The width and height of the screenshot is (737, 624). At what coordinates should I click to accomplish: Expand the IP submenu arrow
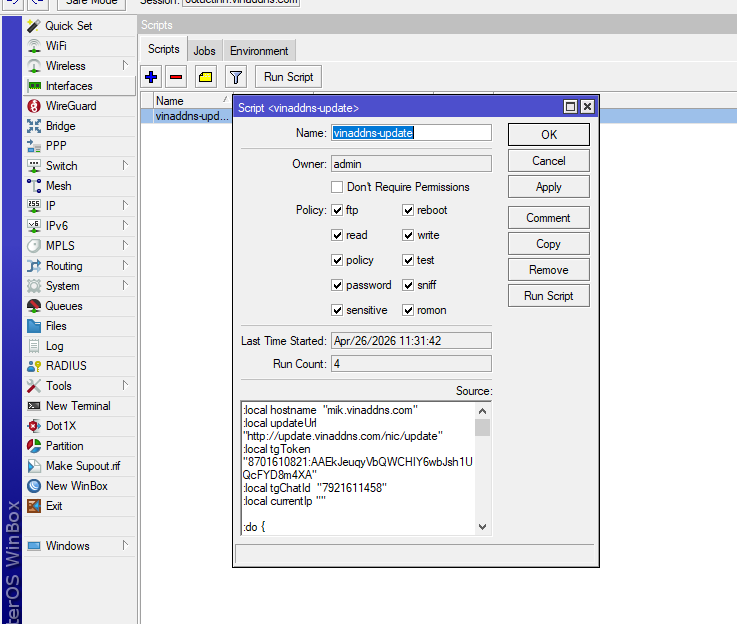[x=125, y=206]
